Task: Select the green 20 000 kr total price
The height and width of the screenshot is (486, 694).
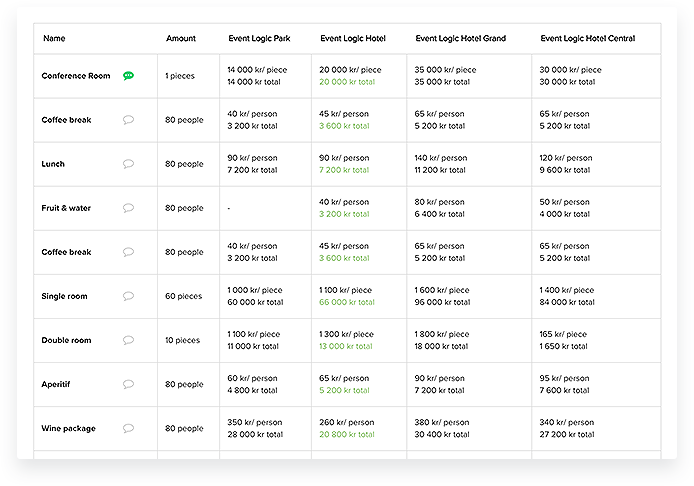Action: click(x=347, y=82)
